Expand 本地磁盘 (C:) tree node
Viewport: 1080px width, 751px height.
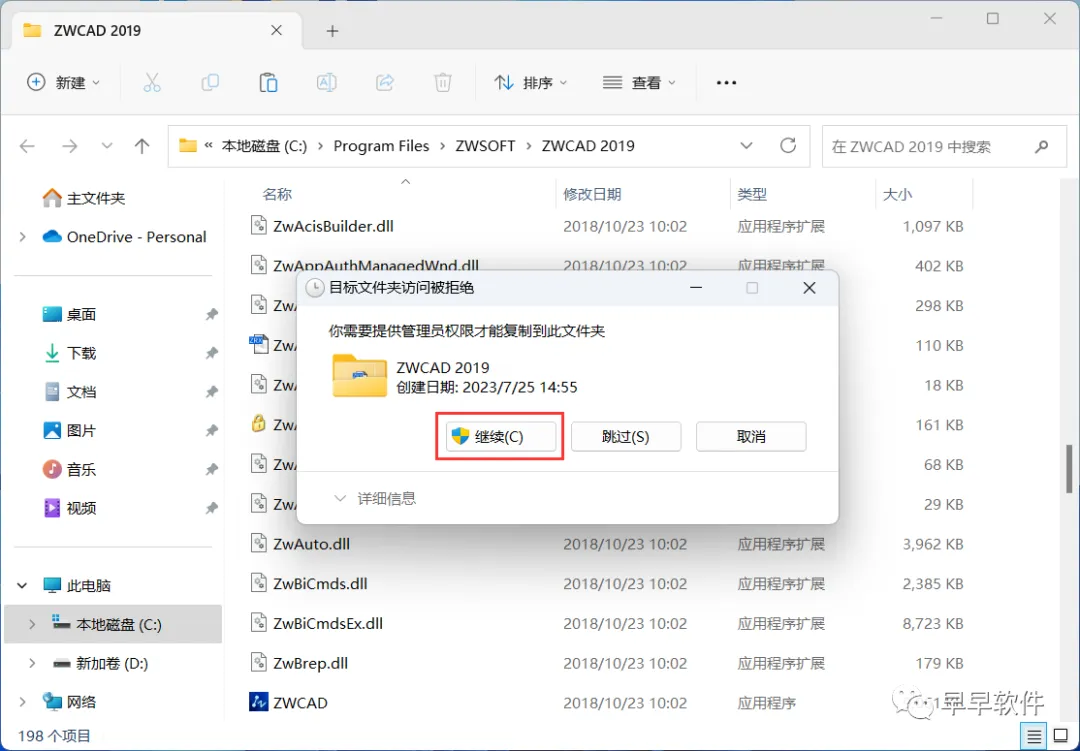(x=32, y=624)
